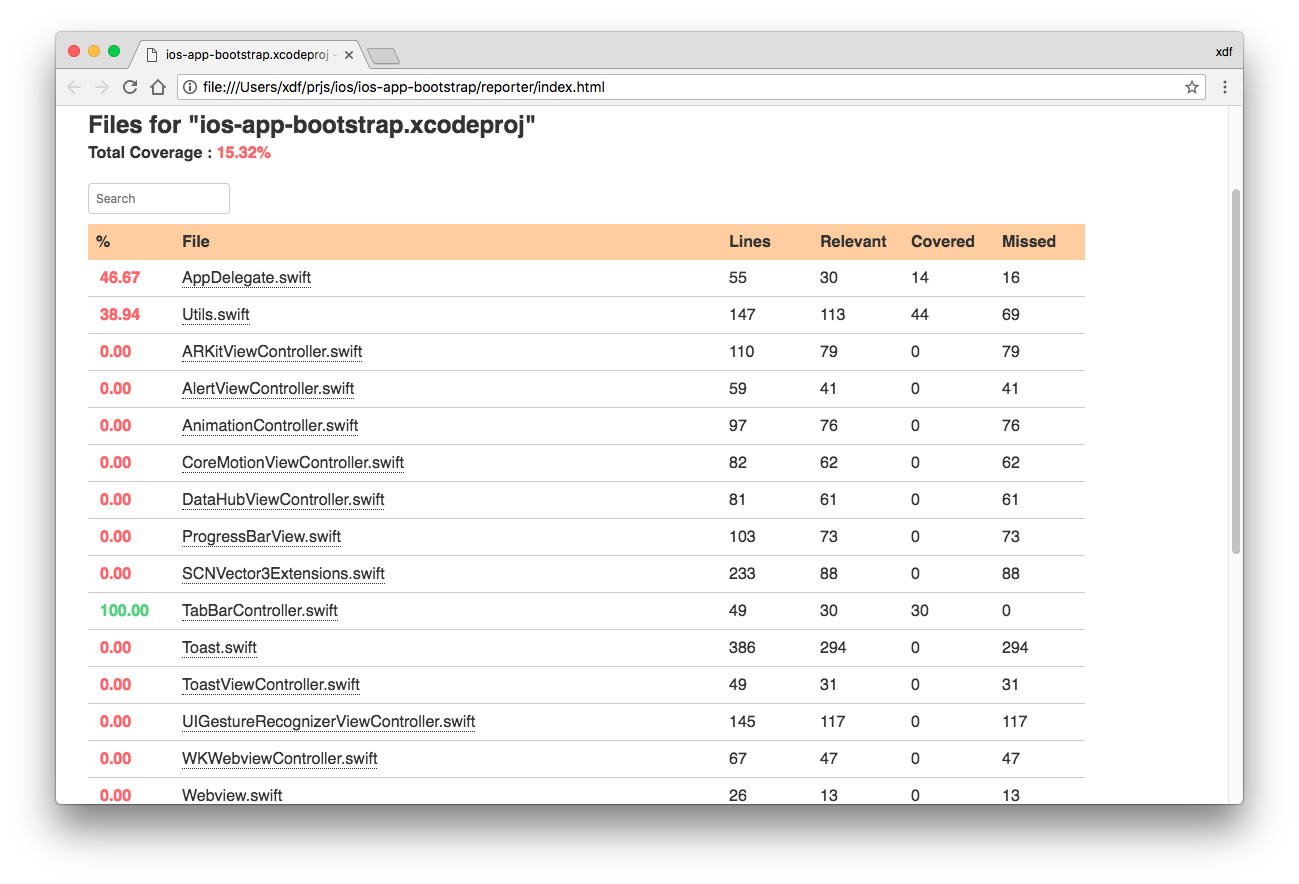1299x884 pixels.
Task: Close the ios-app-bootstrap.xcodeproj tab
Action: 348,55
